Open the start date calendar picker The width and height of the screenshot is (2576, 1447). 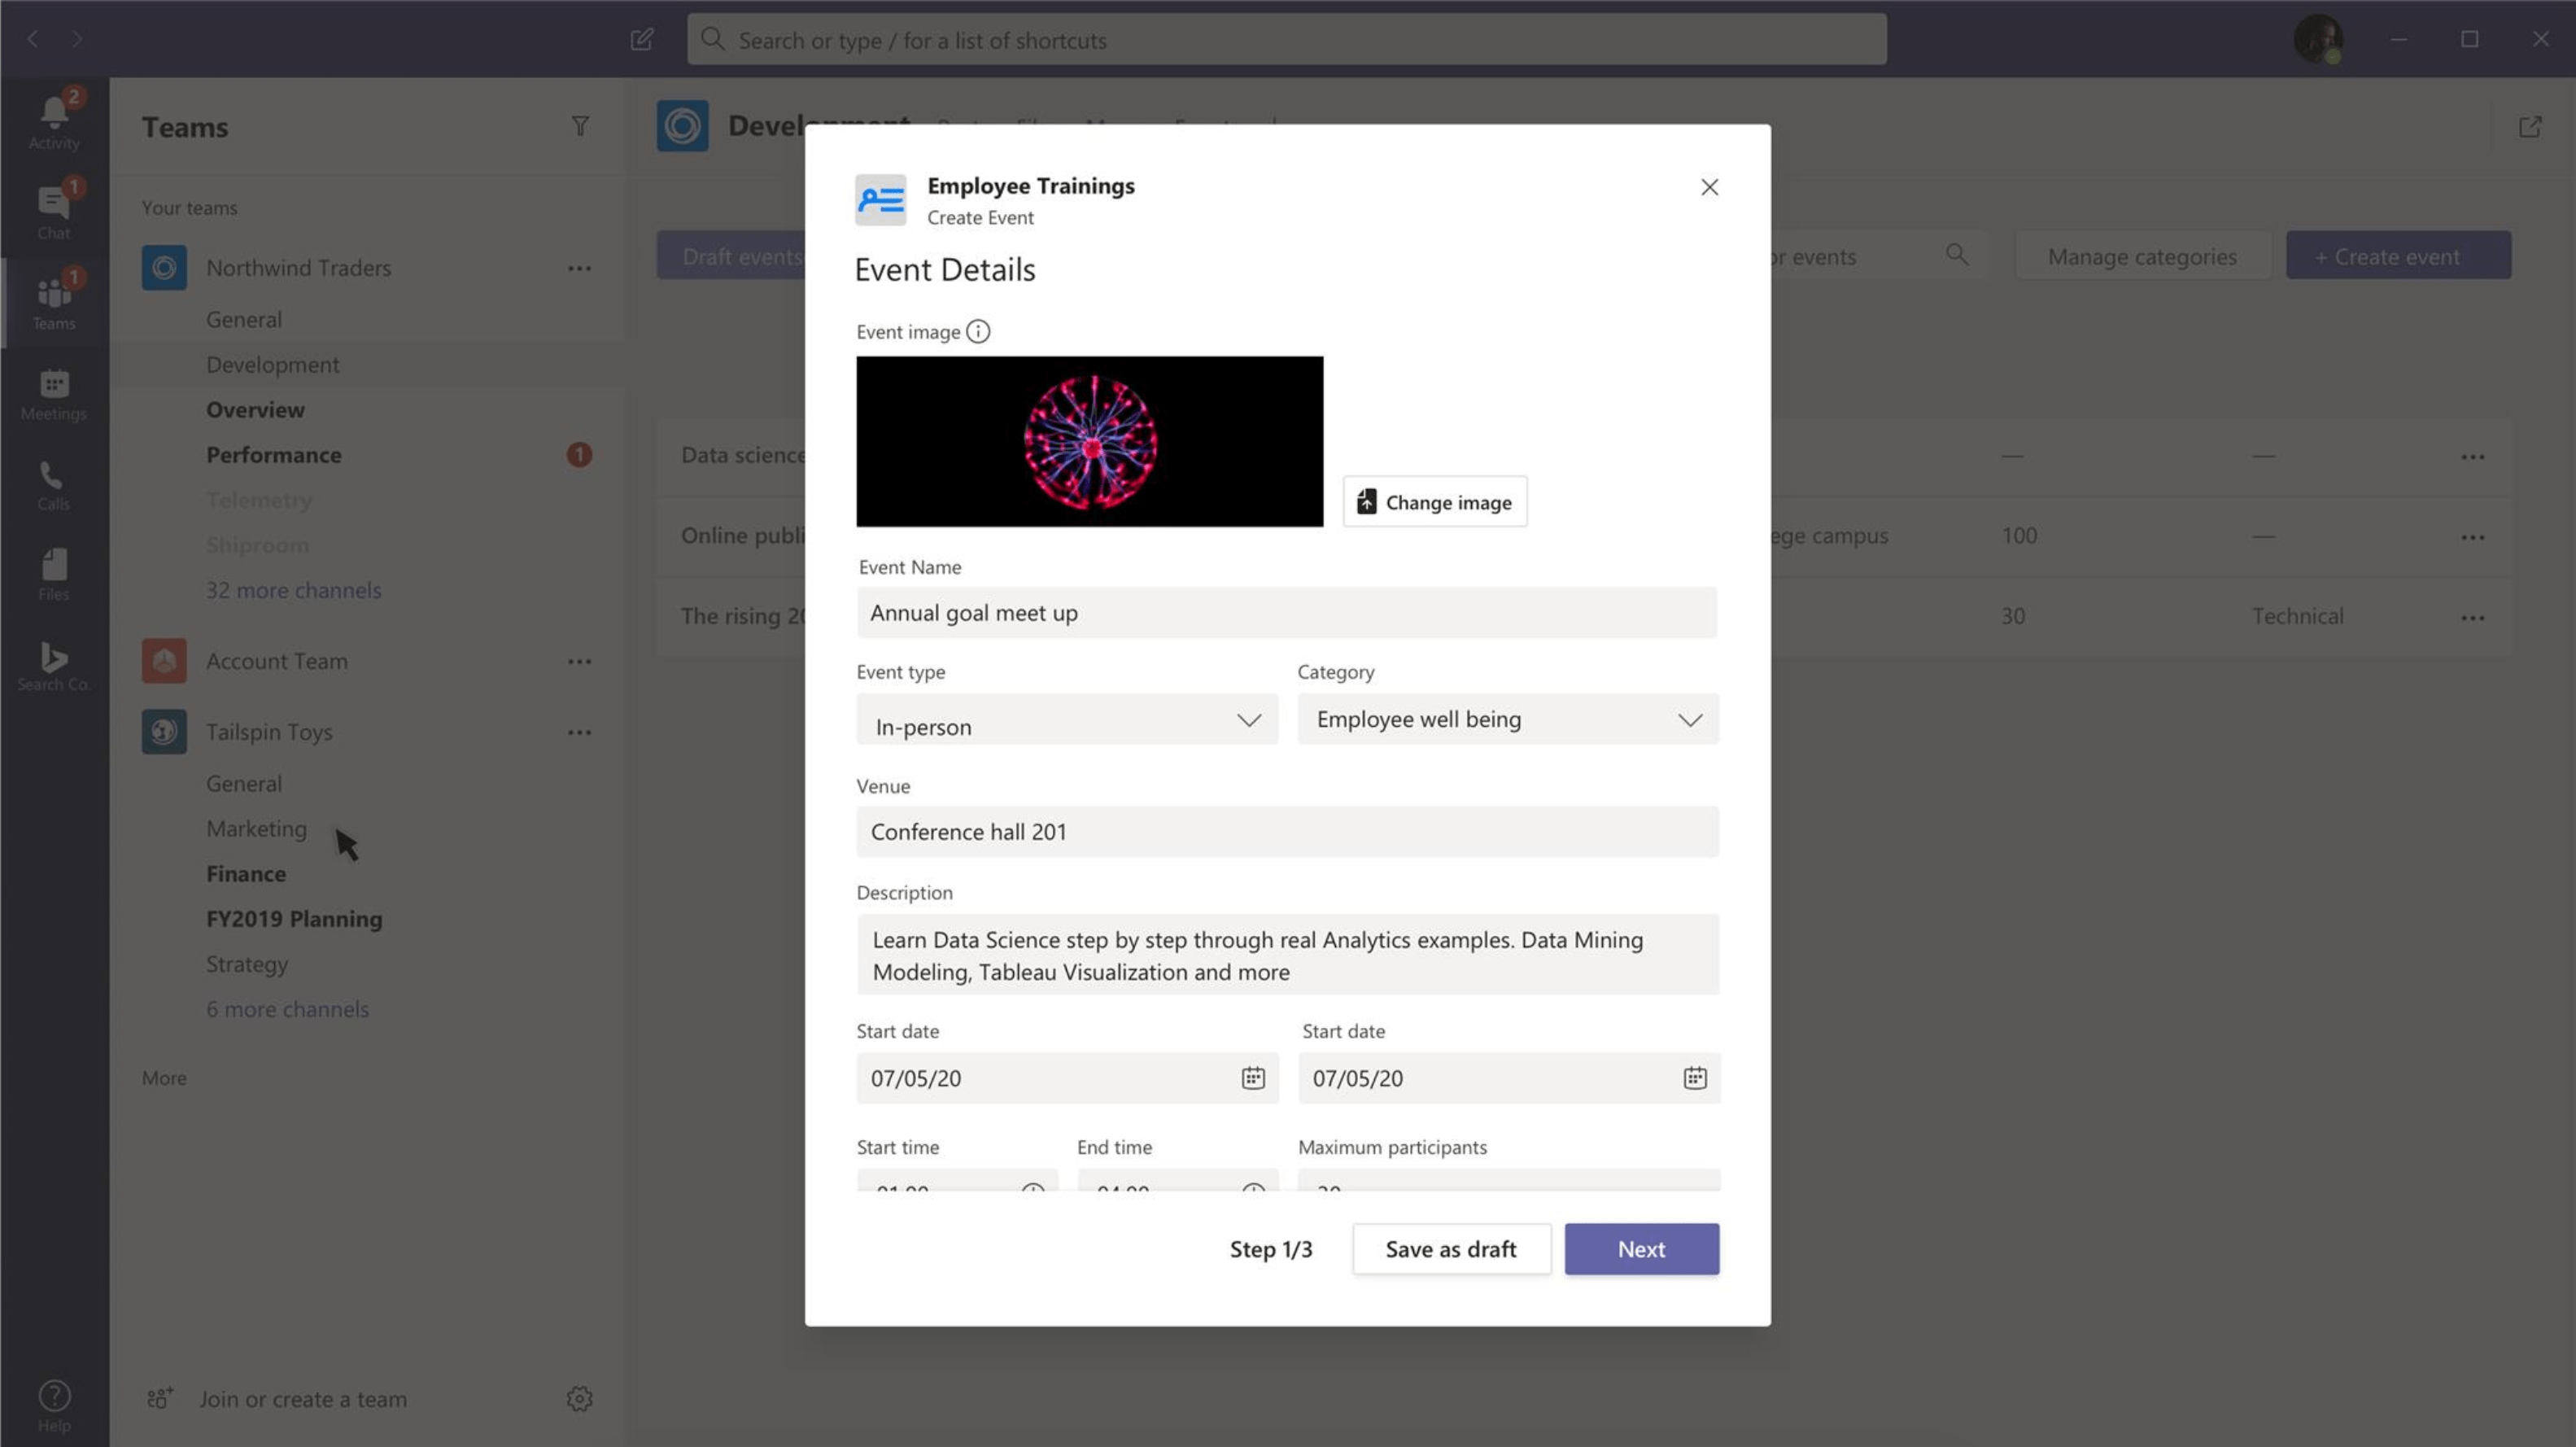click(x=1253, y=1078)
